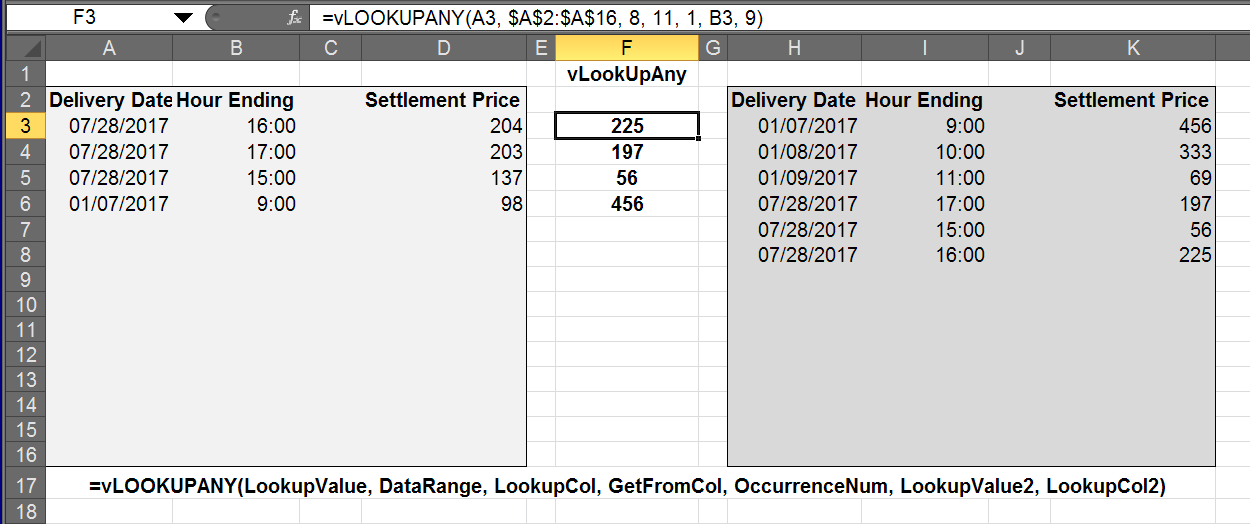Select result cell showing 197 in column F

(x=627, y=152)
